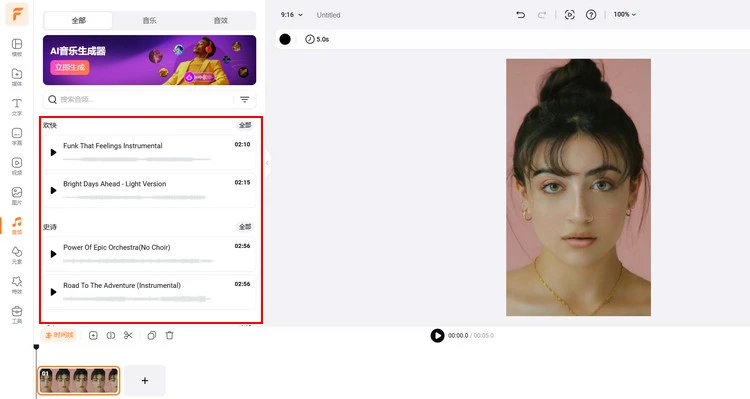Click the 立即生成 button on banner
The width and height of the screenshot is (750, 399).
(70, 67)
